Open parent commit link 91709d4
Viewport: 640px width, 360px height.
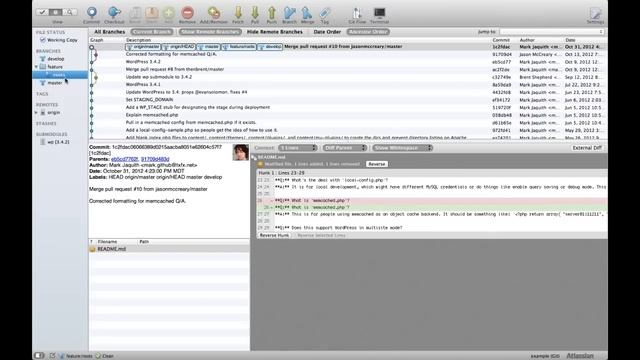click(155, 159)
